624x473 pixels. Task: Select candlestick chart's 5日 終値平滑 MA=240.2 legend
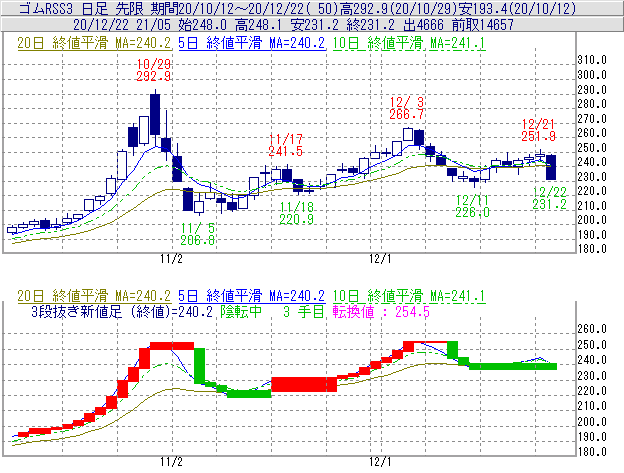tap(252, 43)
